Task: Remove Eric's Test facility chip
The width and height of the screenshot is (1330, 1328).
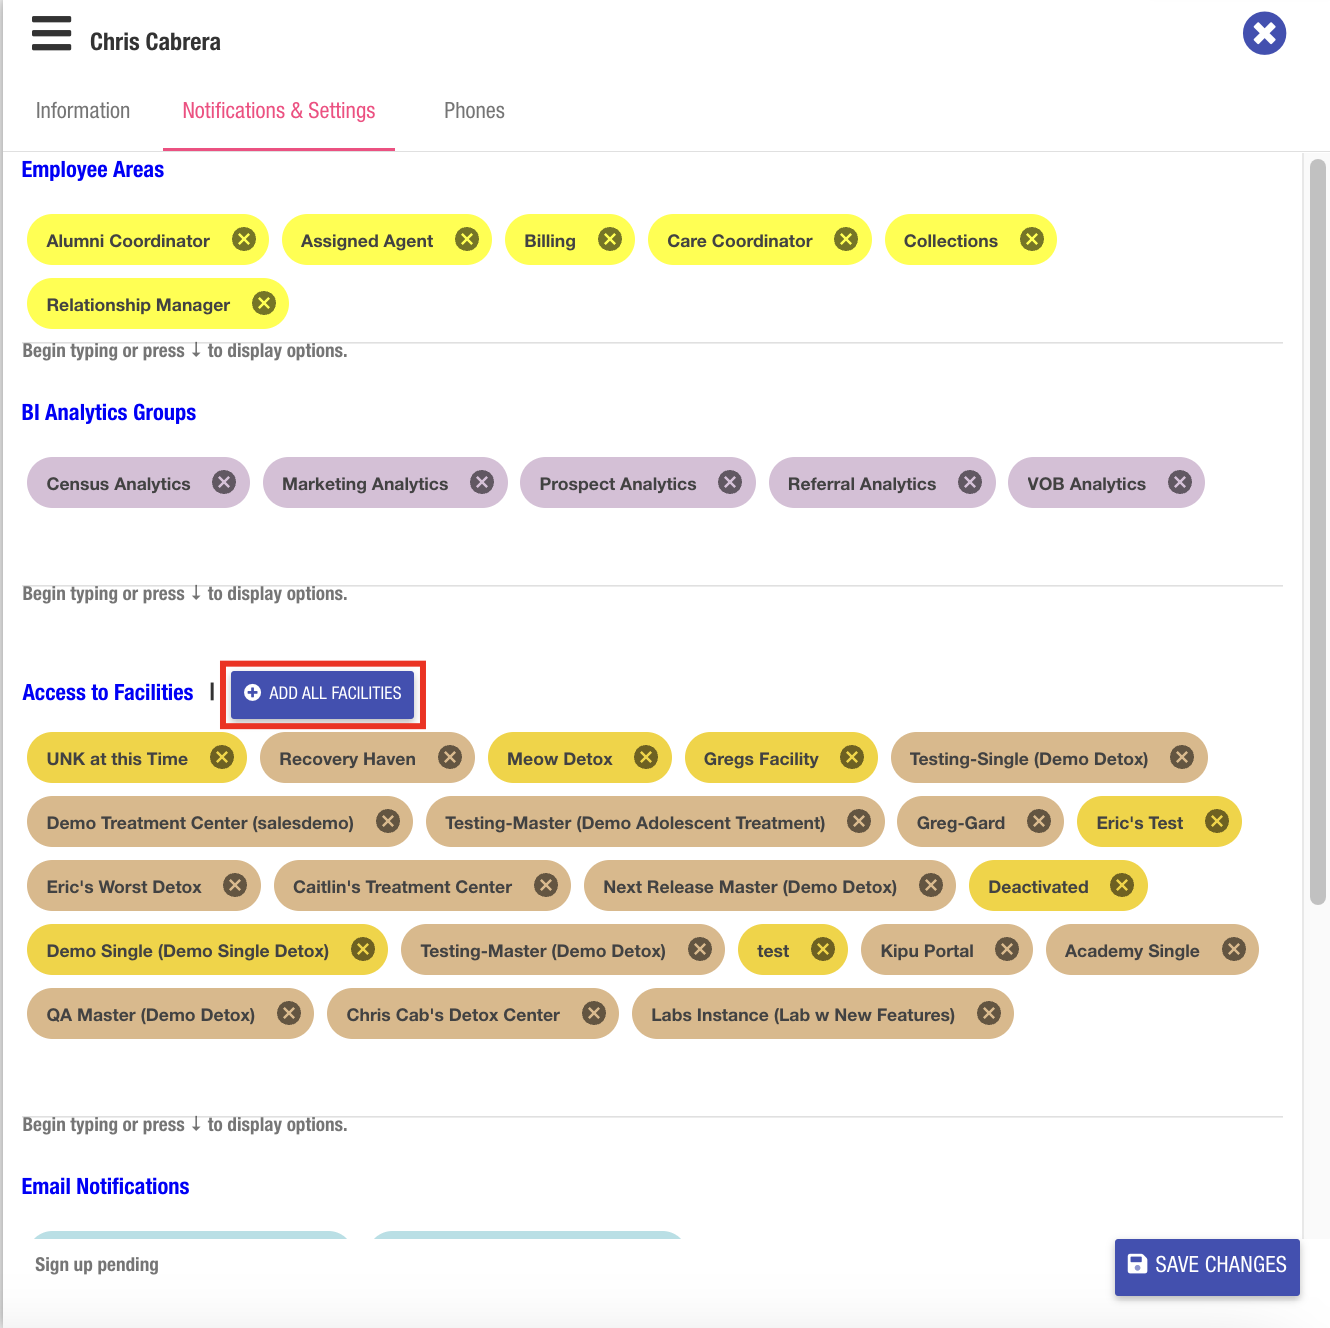Action: coord(1217,821)
